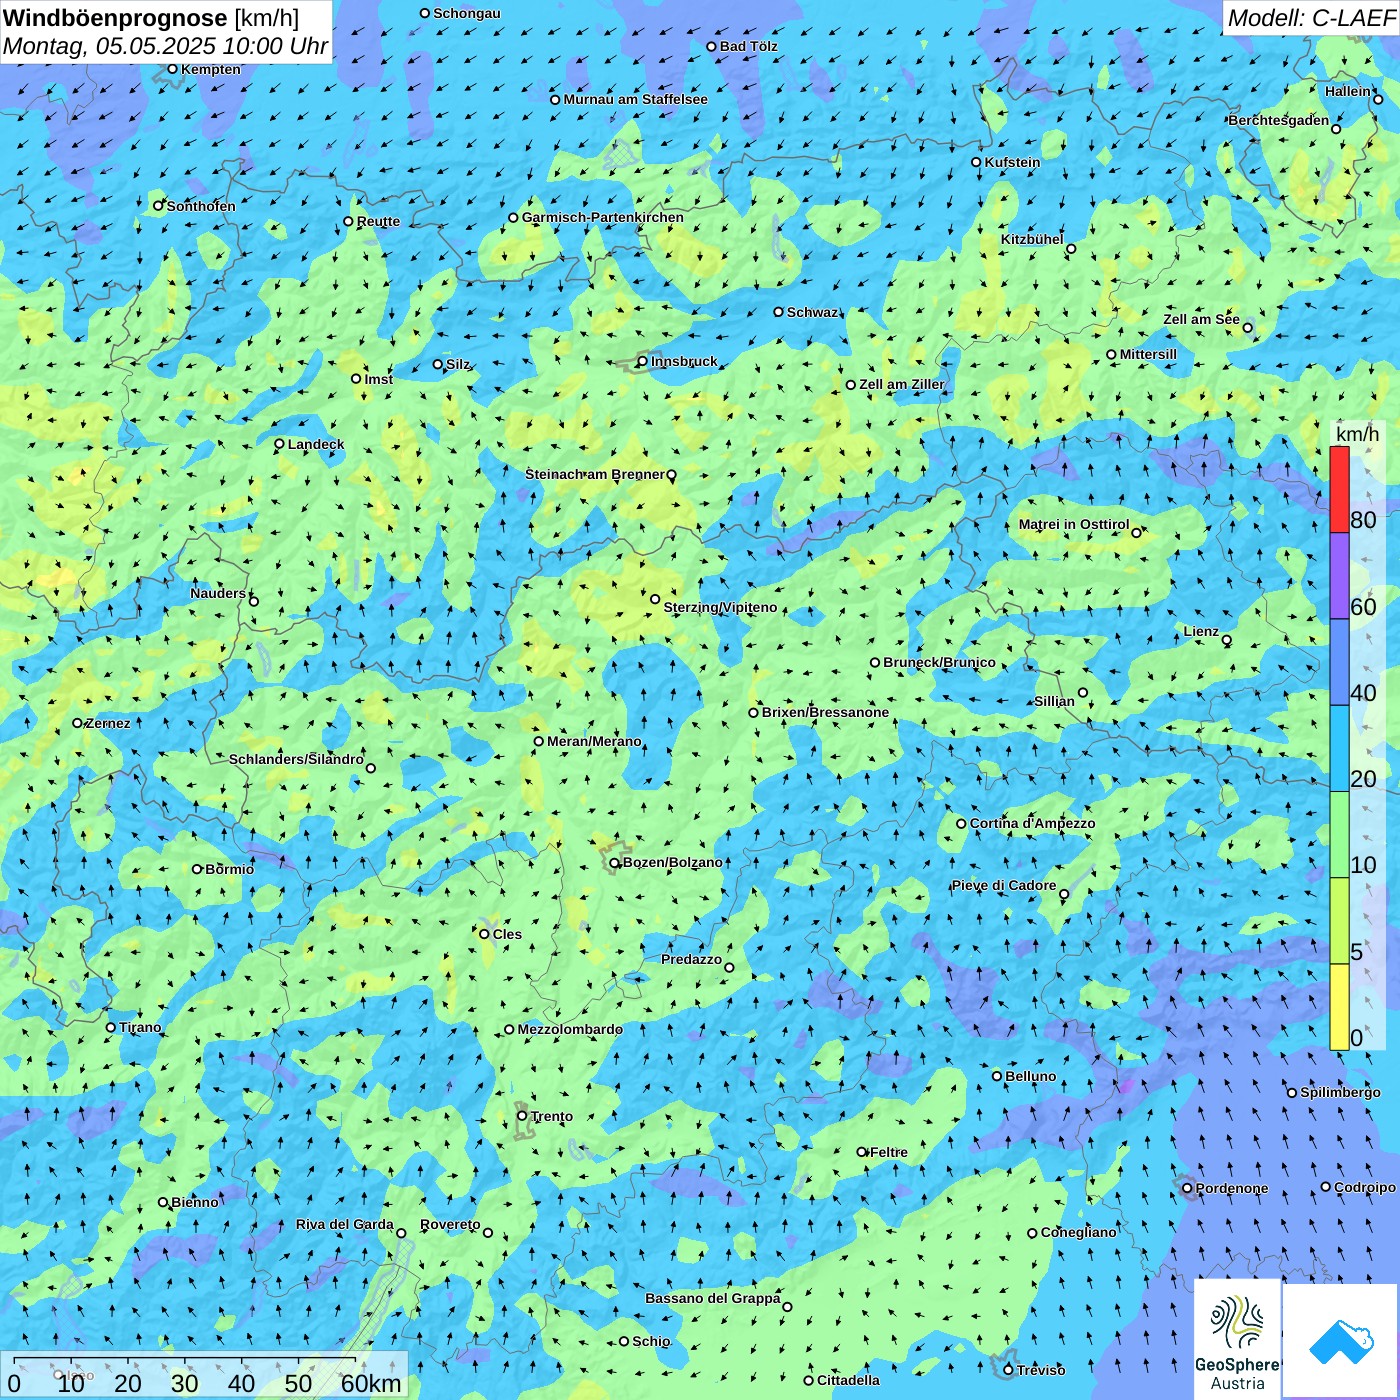This screenshot has height=1400, width=1400.
Task: Click the 'Modell: C-LAEF' label
Action: coord(1310,17)
